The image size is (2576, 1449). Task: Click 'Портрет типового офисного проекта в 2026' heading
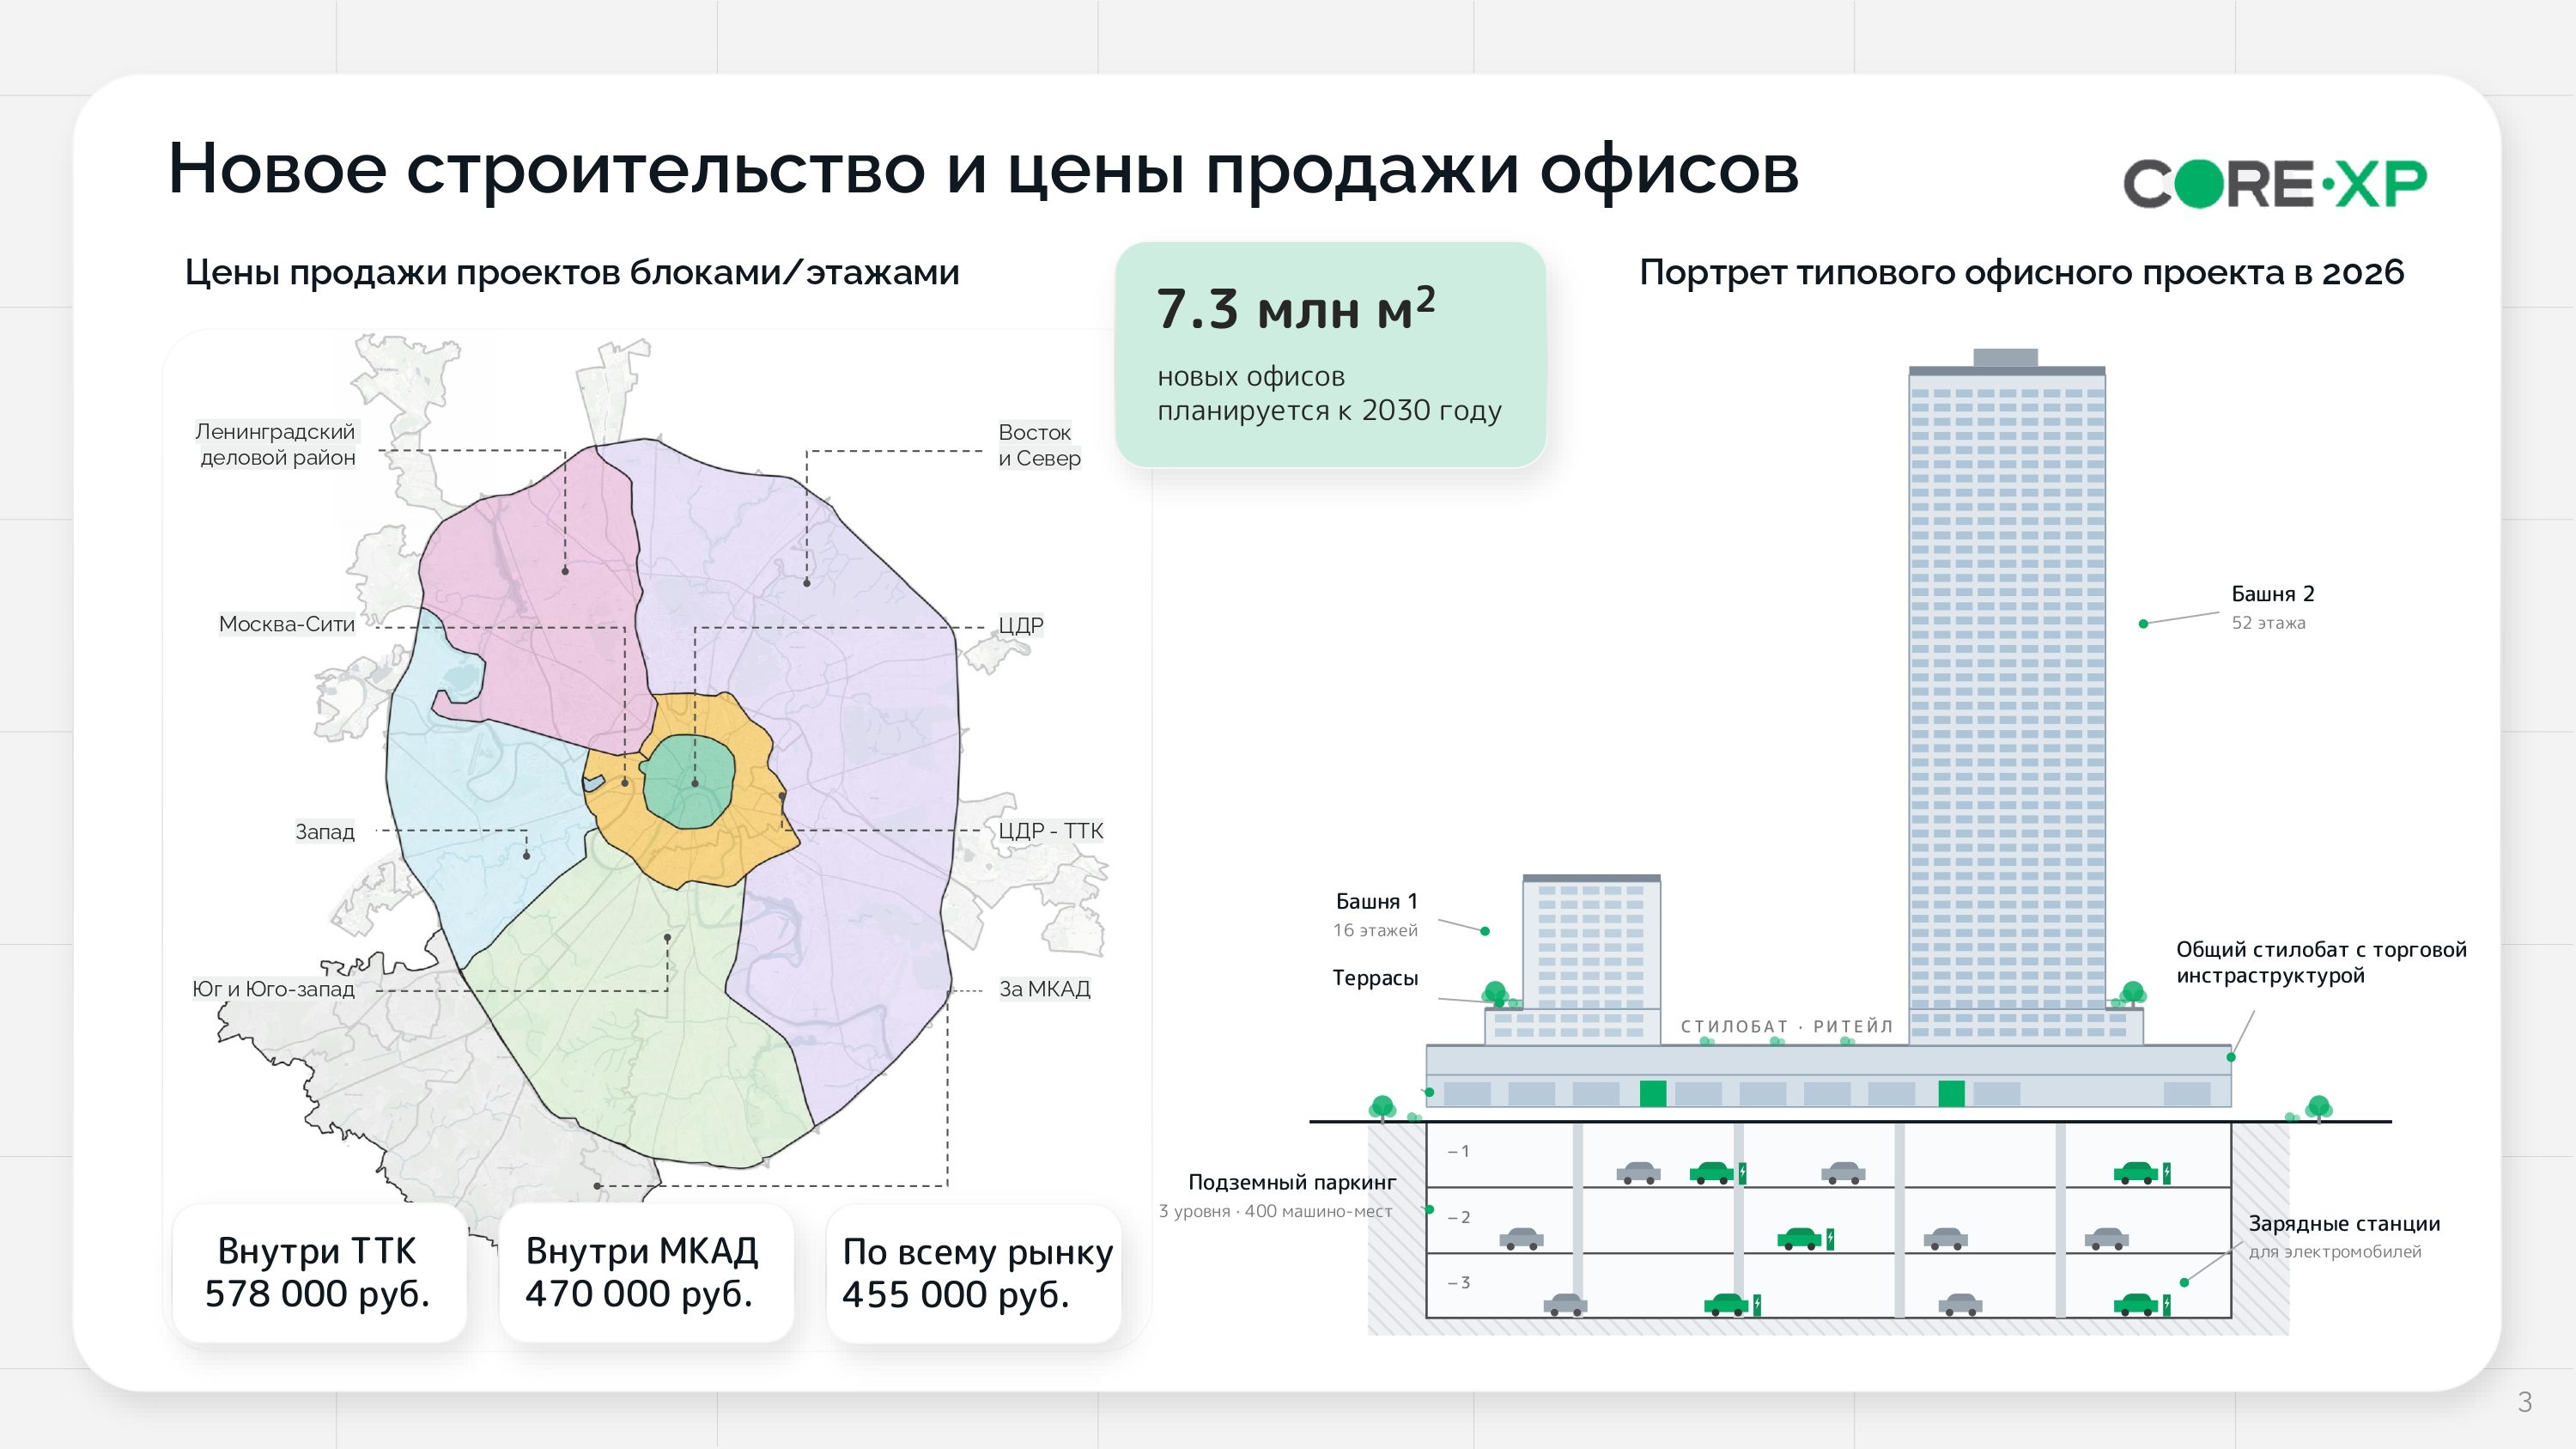[2021, 272]
